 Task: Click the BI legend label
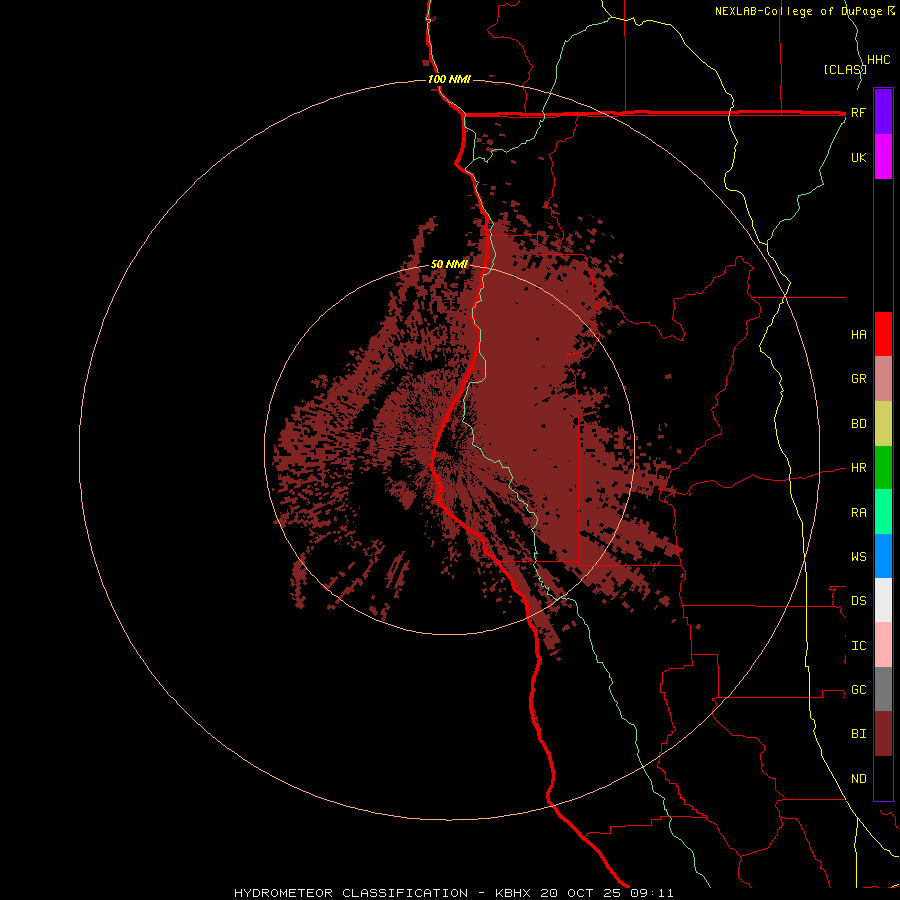859,734
